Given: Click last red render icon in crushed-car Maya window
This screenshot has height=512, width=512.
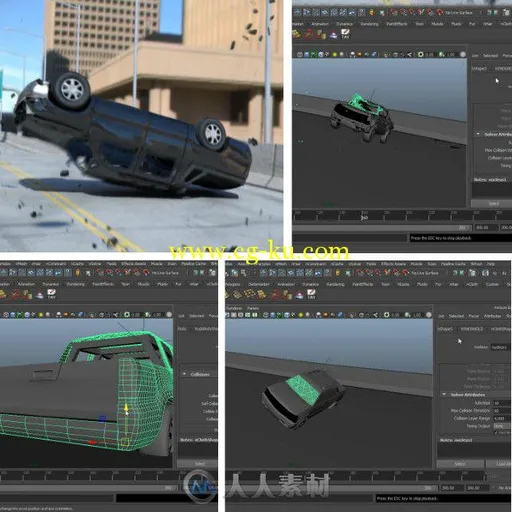Looking at the screenshot, I should [x=440, y=12].
